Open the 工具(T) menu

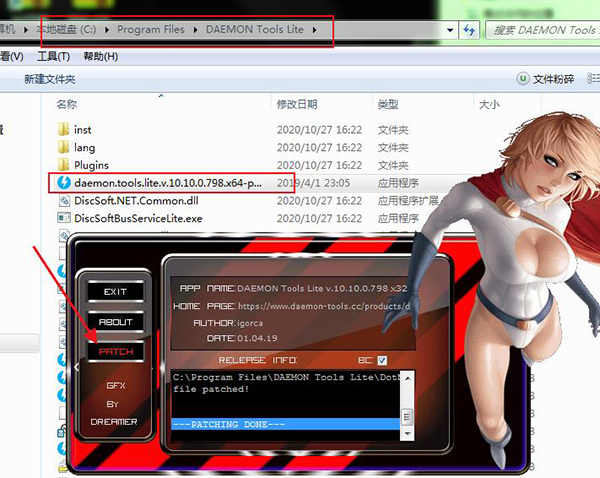54,57
